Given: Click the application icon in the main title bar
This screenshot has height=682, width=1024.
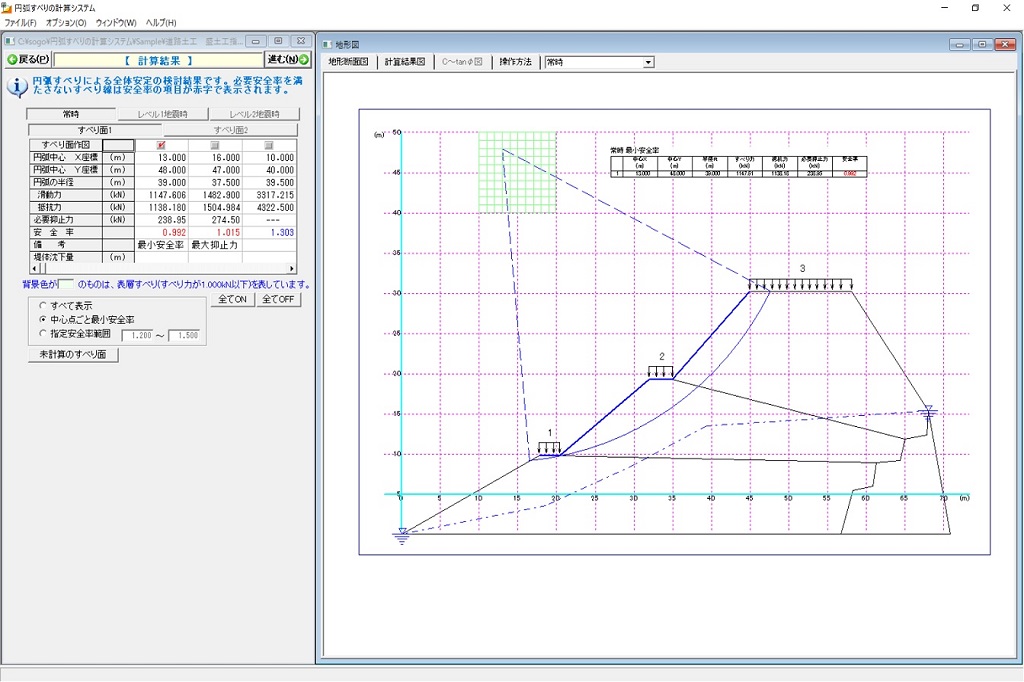Looking at the screenshot, I should click(x=7, y=8).
